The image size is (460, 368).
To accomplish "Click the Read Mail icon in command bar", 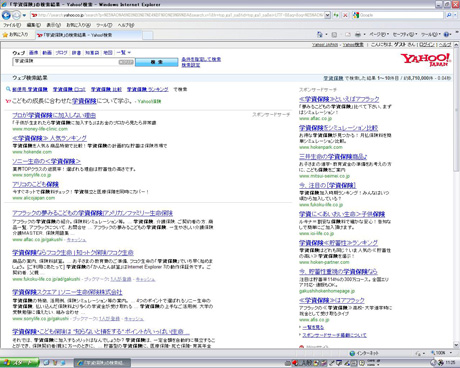I will click(348, 34).
